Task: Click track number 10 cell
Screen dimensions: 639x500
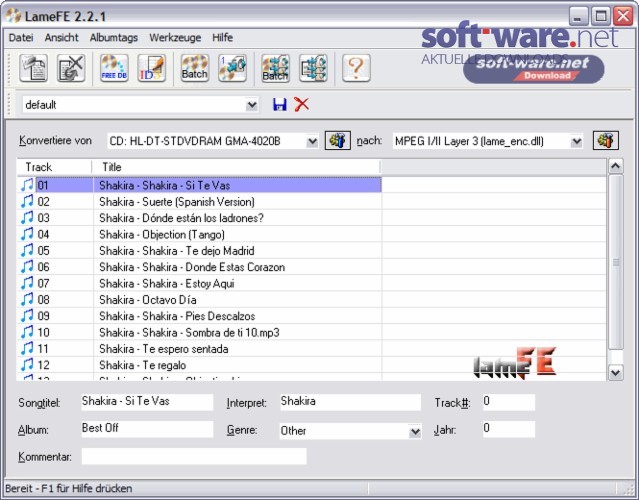Action: pos(44,332)
